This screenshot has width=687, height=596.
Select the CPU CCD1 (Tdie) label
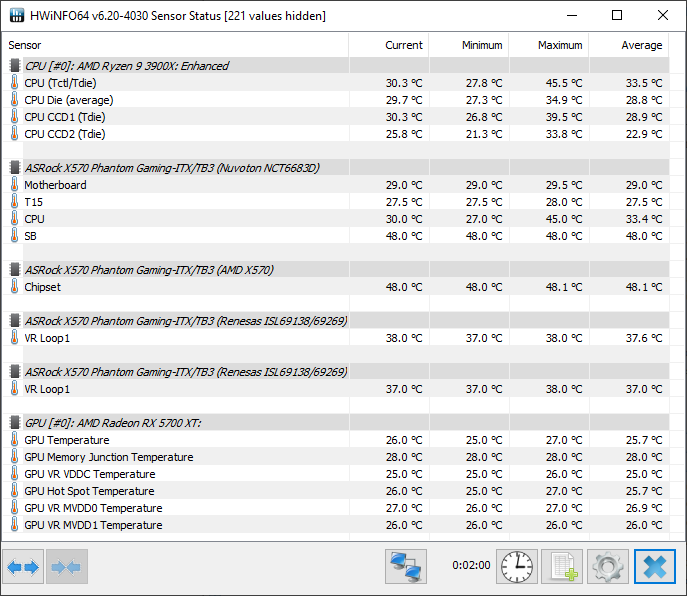65,117
